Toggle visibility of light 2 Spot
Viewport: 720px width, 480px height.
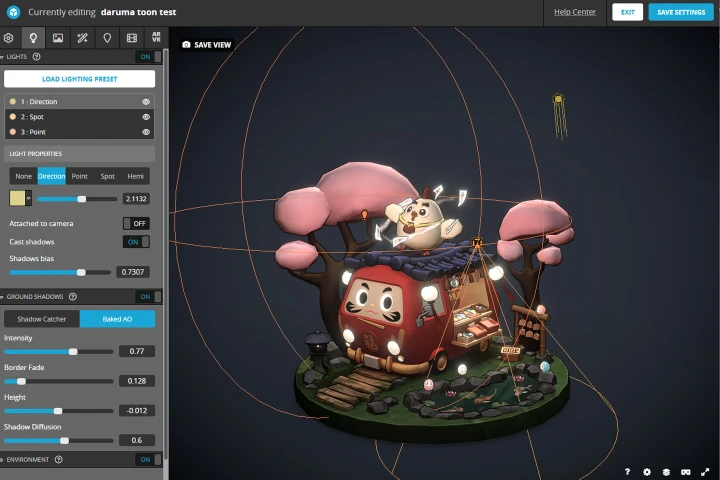click(146, 117)
